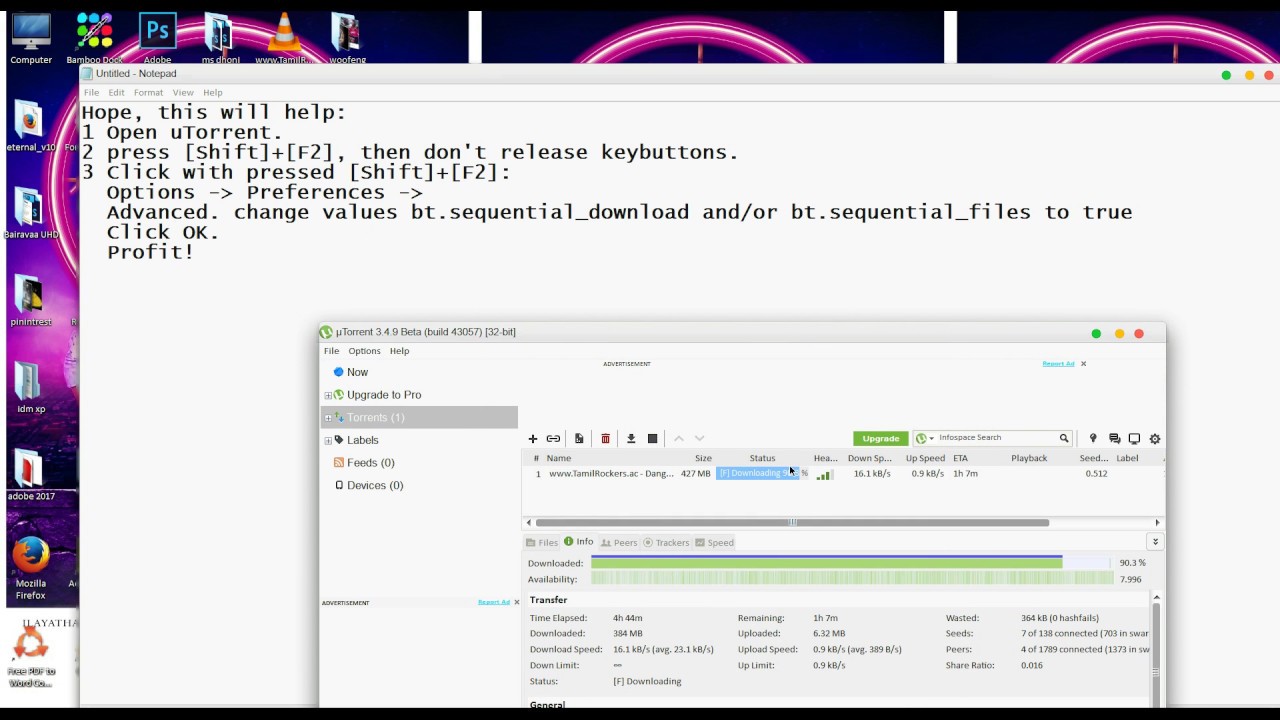Open the search provider dropdown arrow
1280x720 pixels.
pyautogui.click(x=931, y=438)
